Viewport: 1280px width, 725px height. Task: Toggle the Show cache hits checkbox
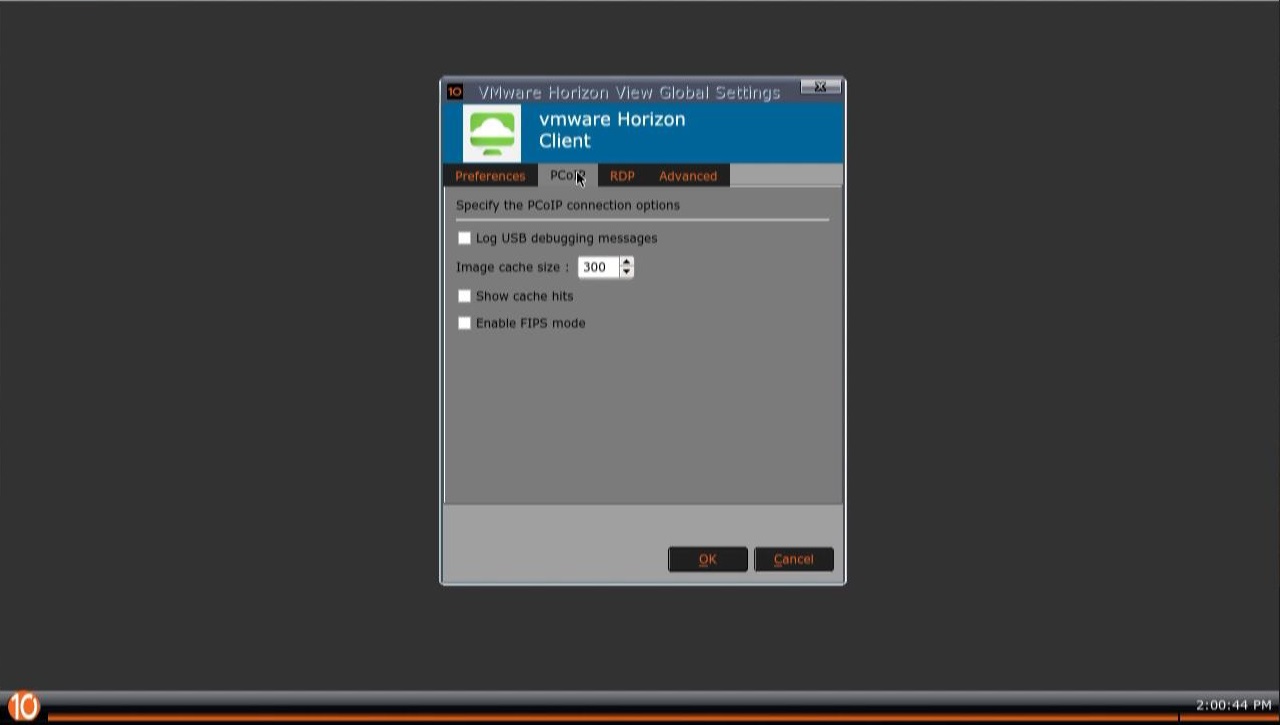[x=464, y=296]
